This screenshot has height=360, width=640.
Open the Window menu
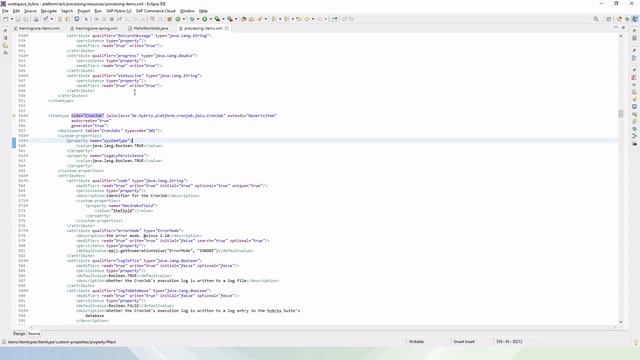pos(187,11)
